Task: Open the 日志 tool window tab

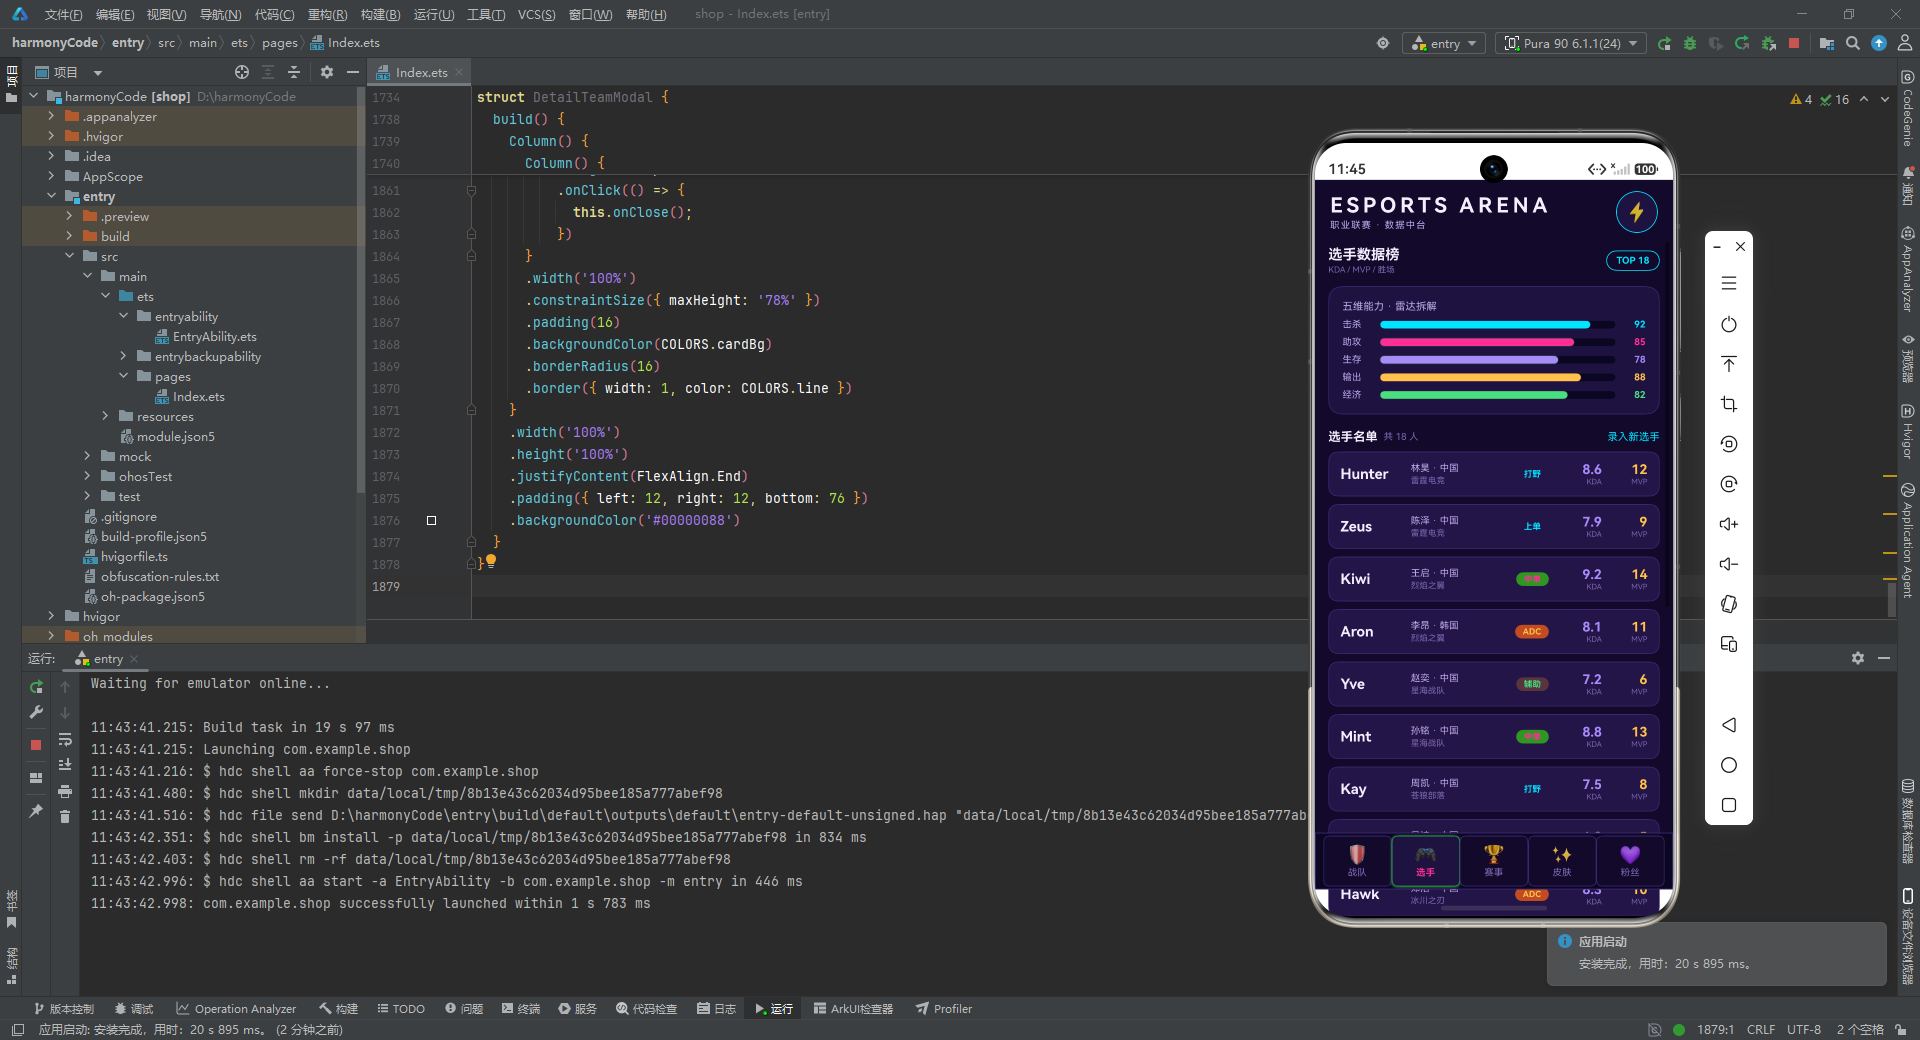Action: 717,1009
